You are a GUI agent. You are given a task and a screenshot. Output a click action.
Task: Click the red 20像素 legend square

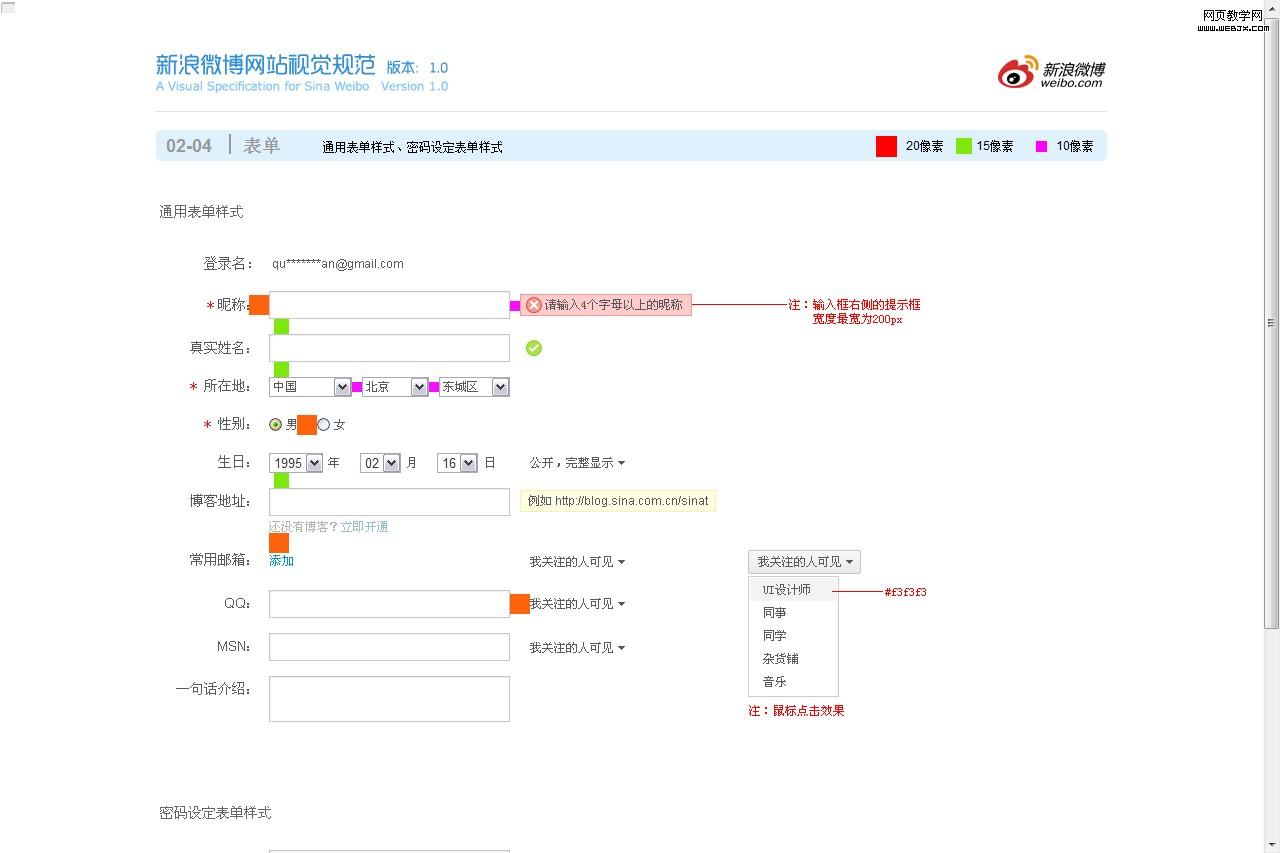(x=886, y=146)
